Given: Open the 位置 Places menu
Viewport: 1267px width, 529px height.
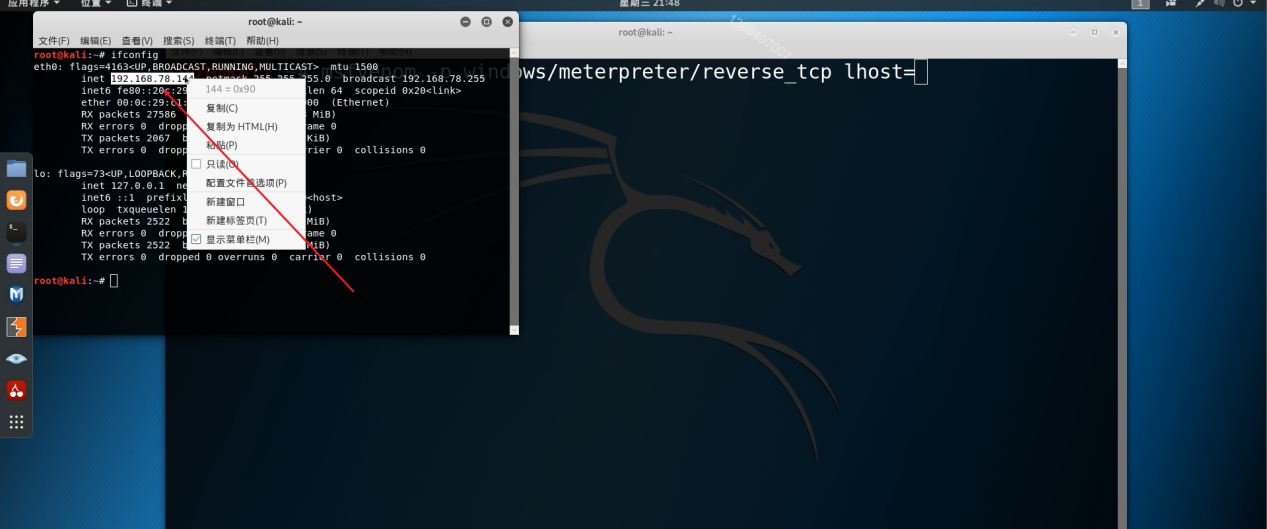Looking at the screenshot, I should [x=95, y=4].
